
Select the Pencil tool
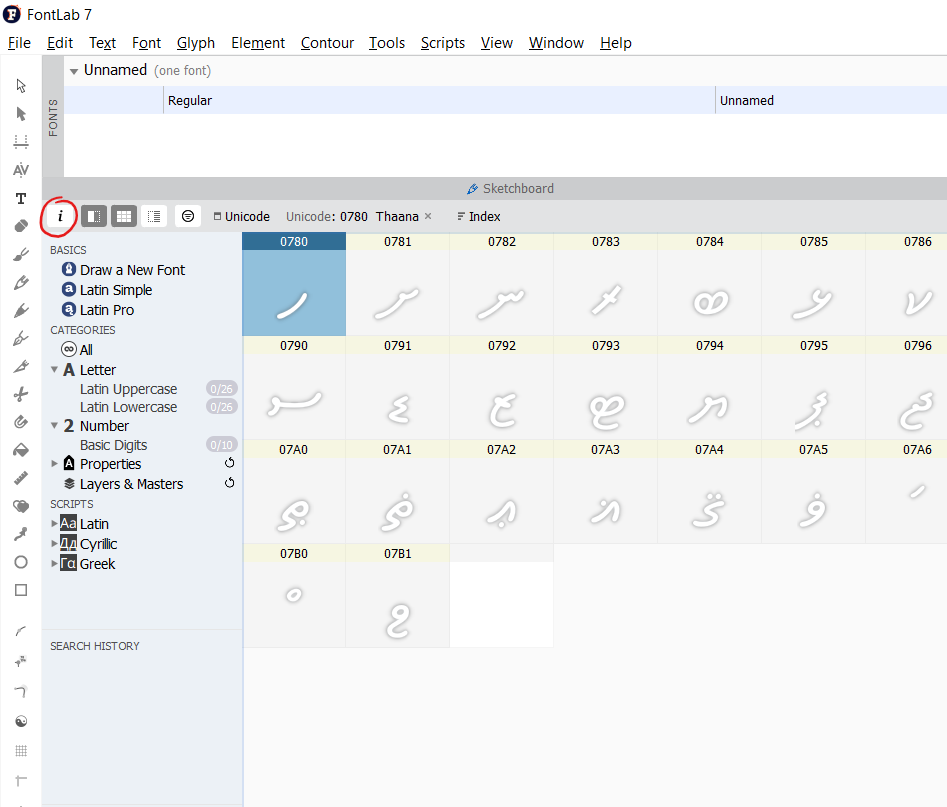[21, 282]
